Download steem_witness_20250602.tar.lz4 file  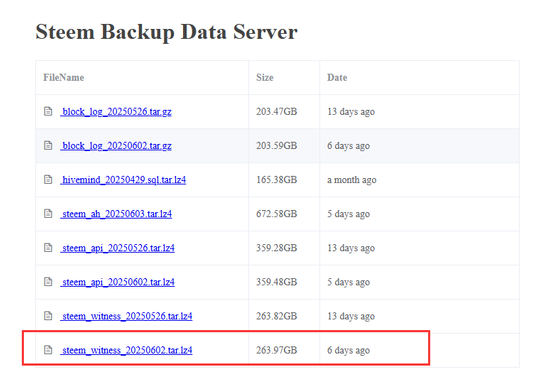coord(126,350)
